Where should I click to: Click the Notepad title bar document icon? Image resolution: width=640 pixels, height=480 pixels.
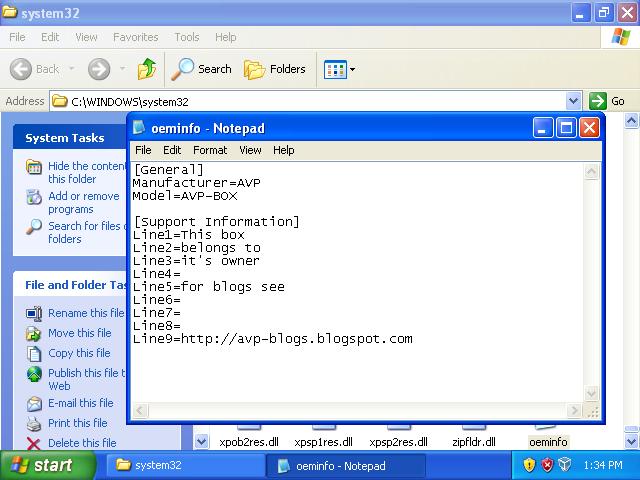pos(139,128)
